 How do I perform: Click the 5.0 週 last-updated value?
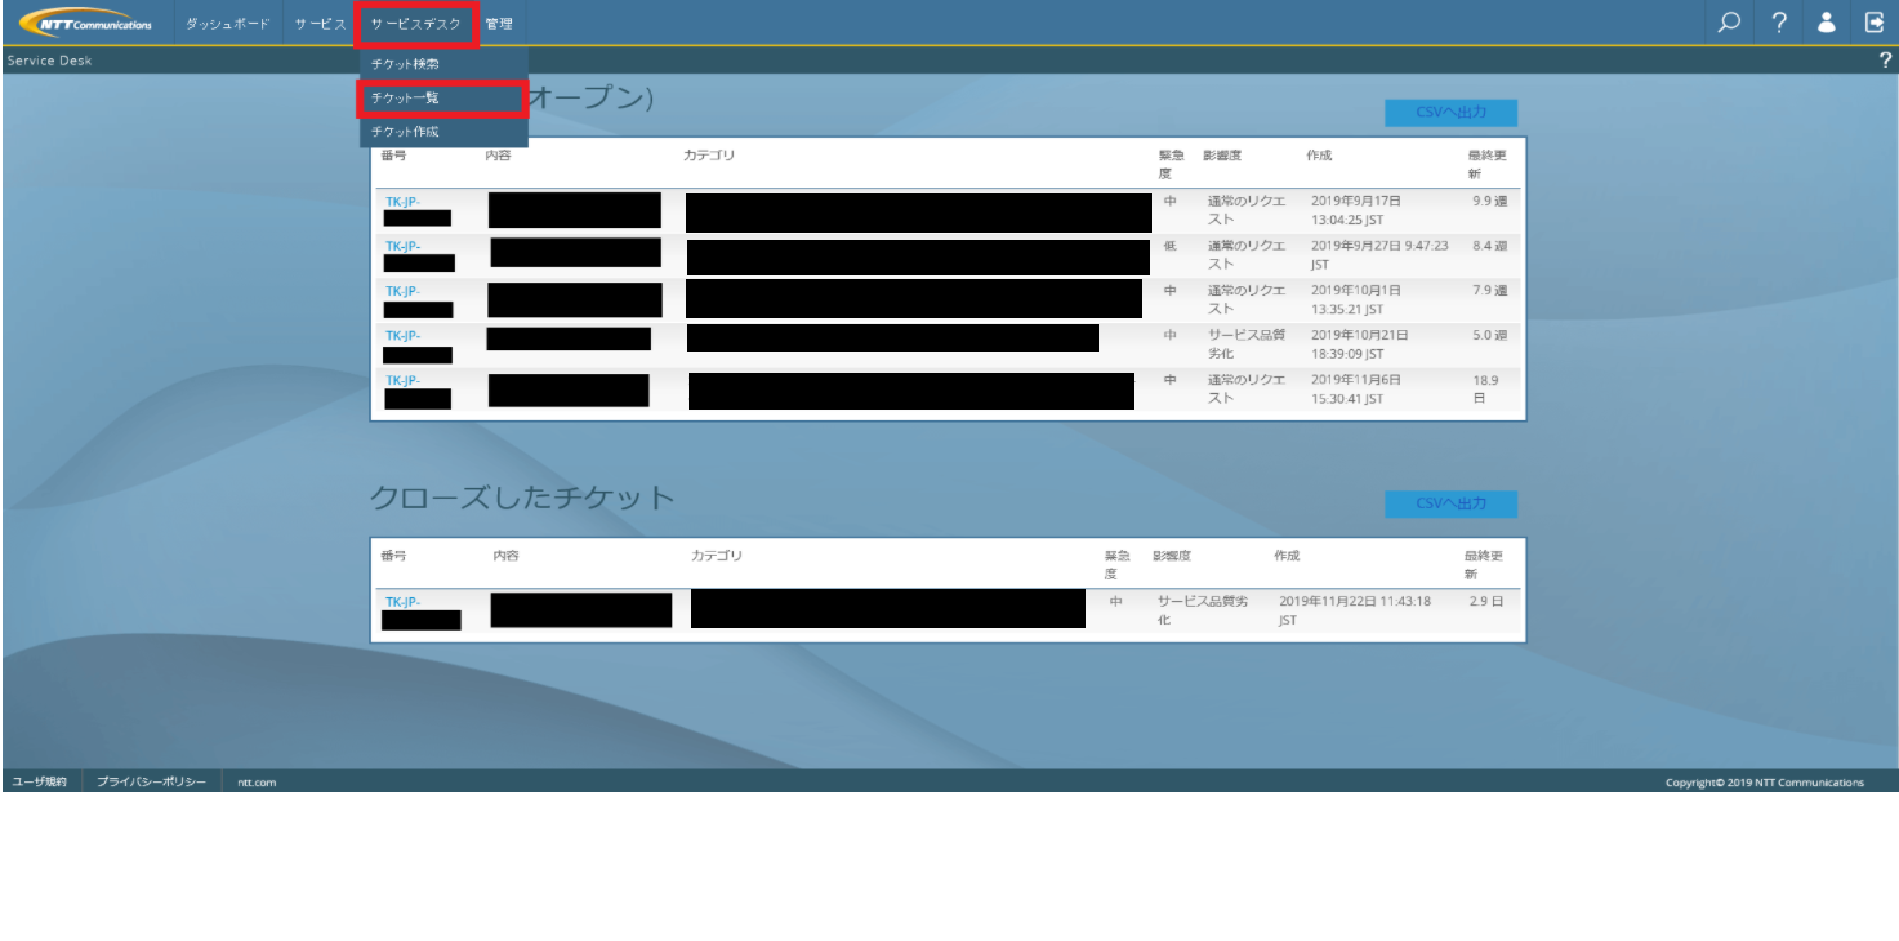(x=1490, y=336)
